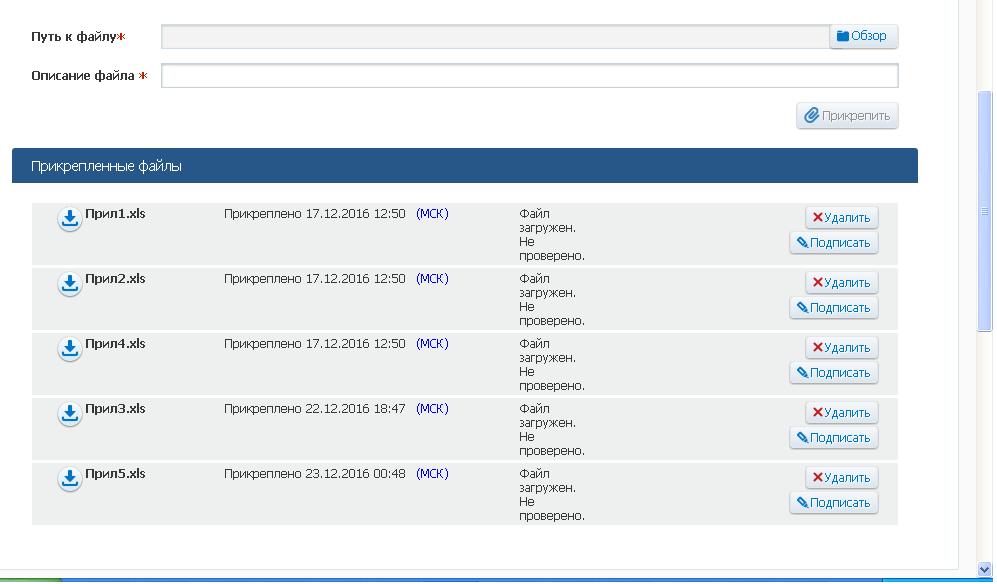997x584 pixels.
Task: Download the Прил2.xls file icon
Action: (x=69, y=285)
